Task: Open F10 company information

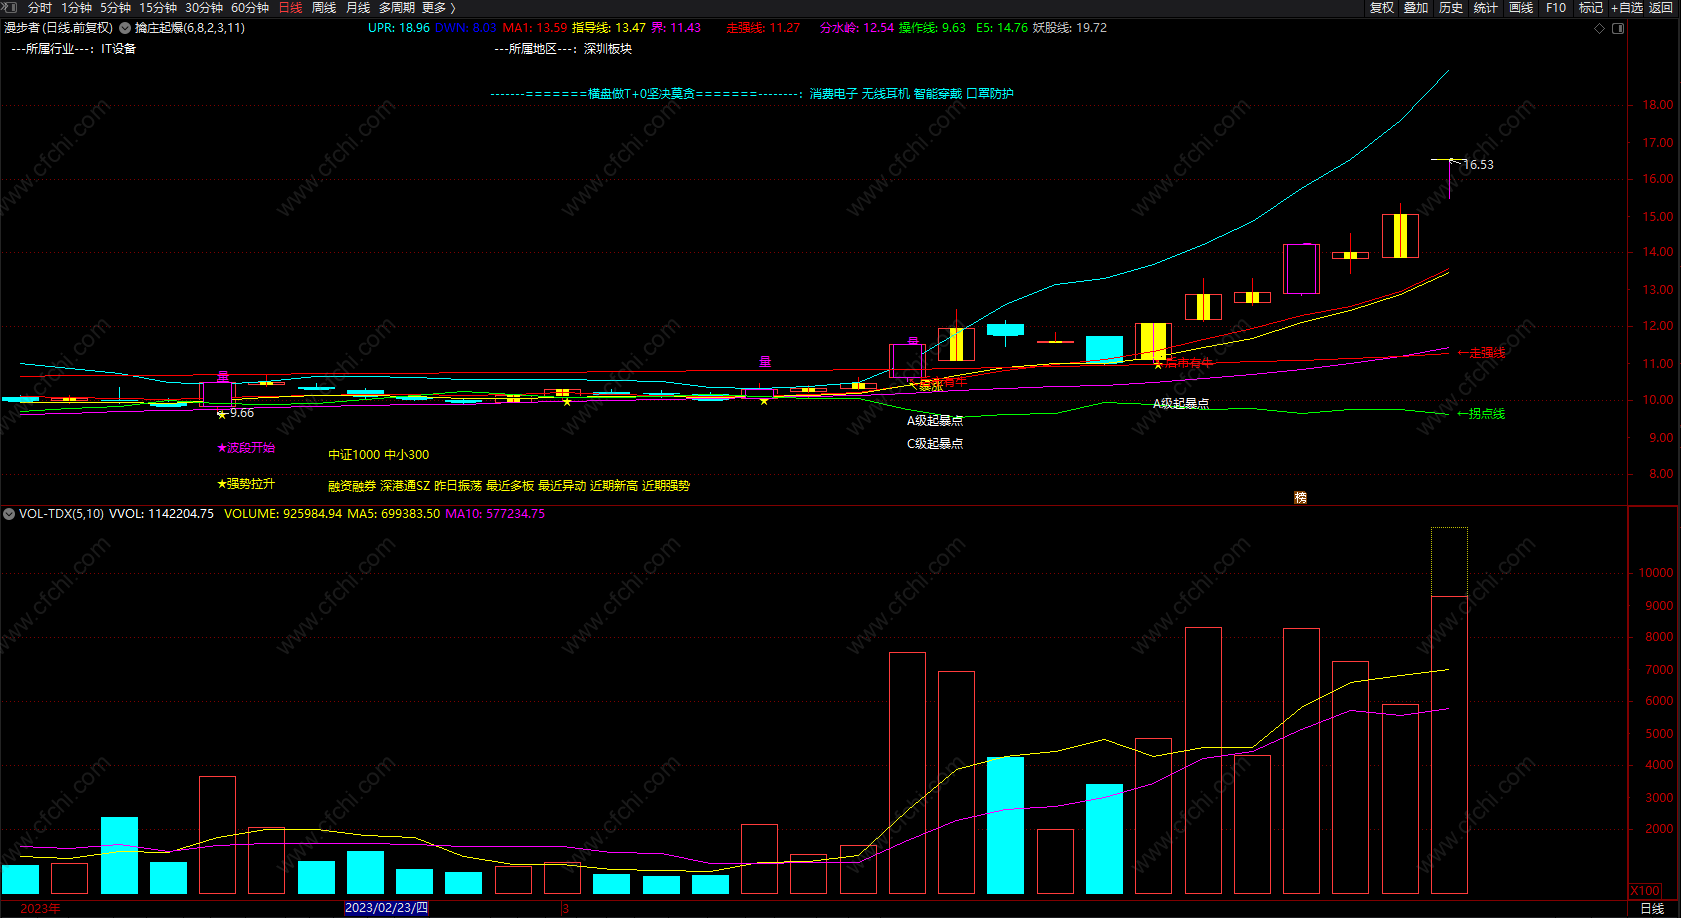Action: point(1556,8)
